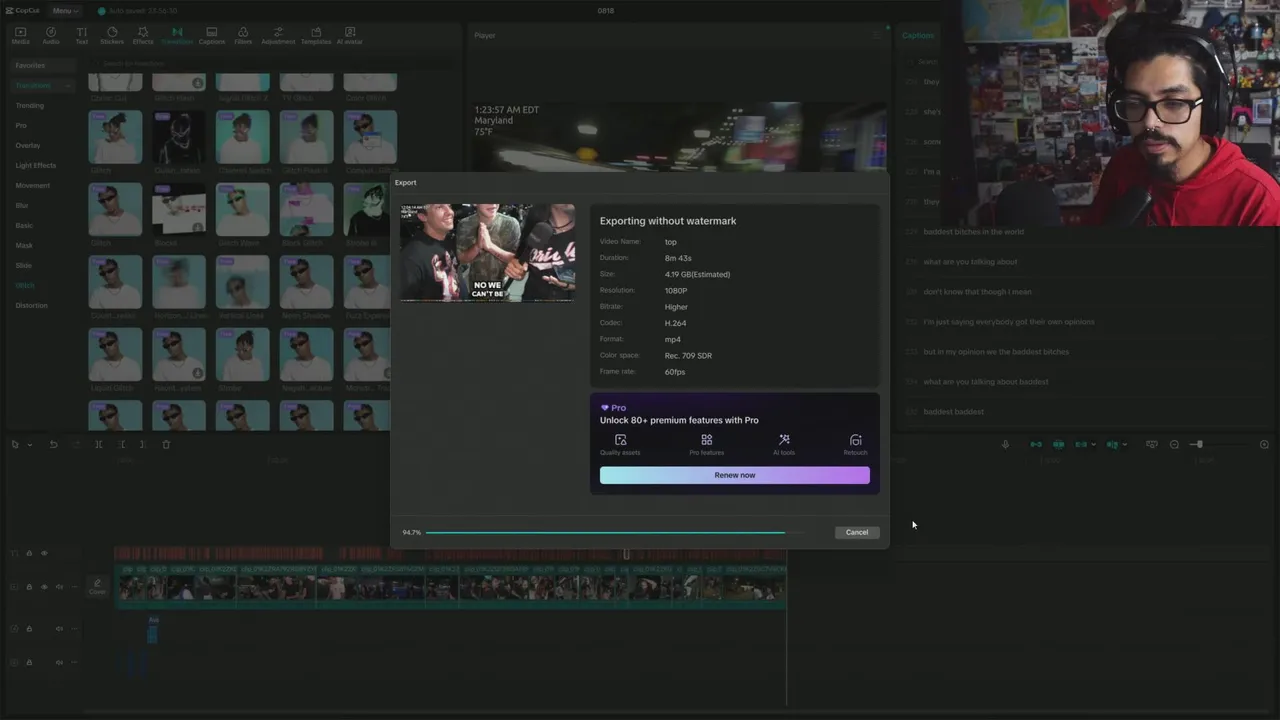Click the Pro features icon in Pro banner
The width and height of the screenshot is (1280, 720).
coord(706,440)
